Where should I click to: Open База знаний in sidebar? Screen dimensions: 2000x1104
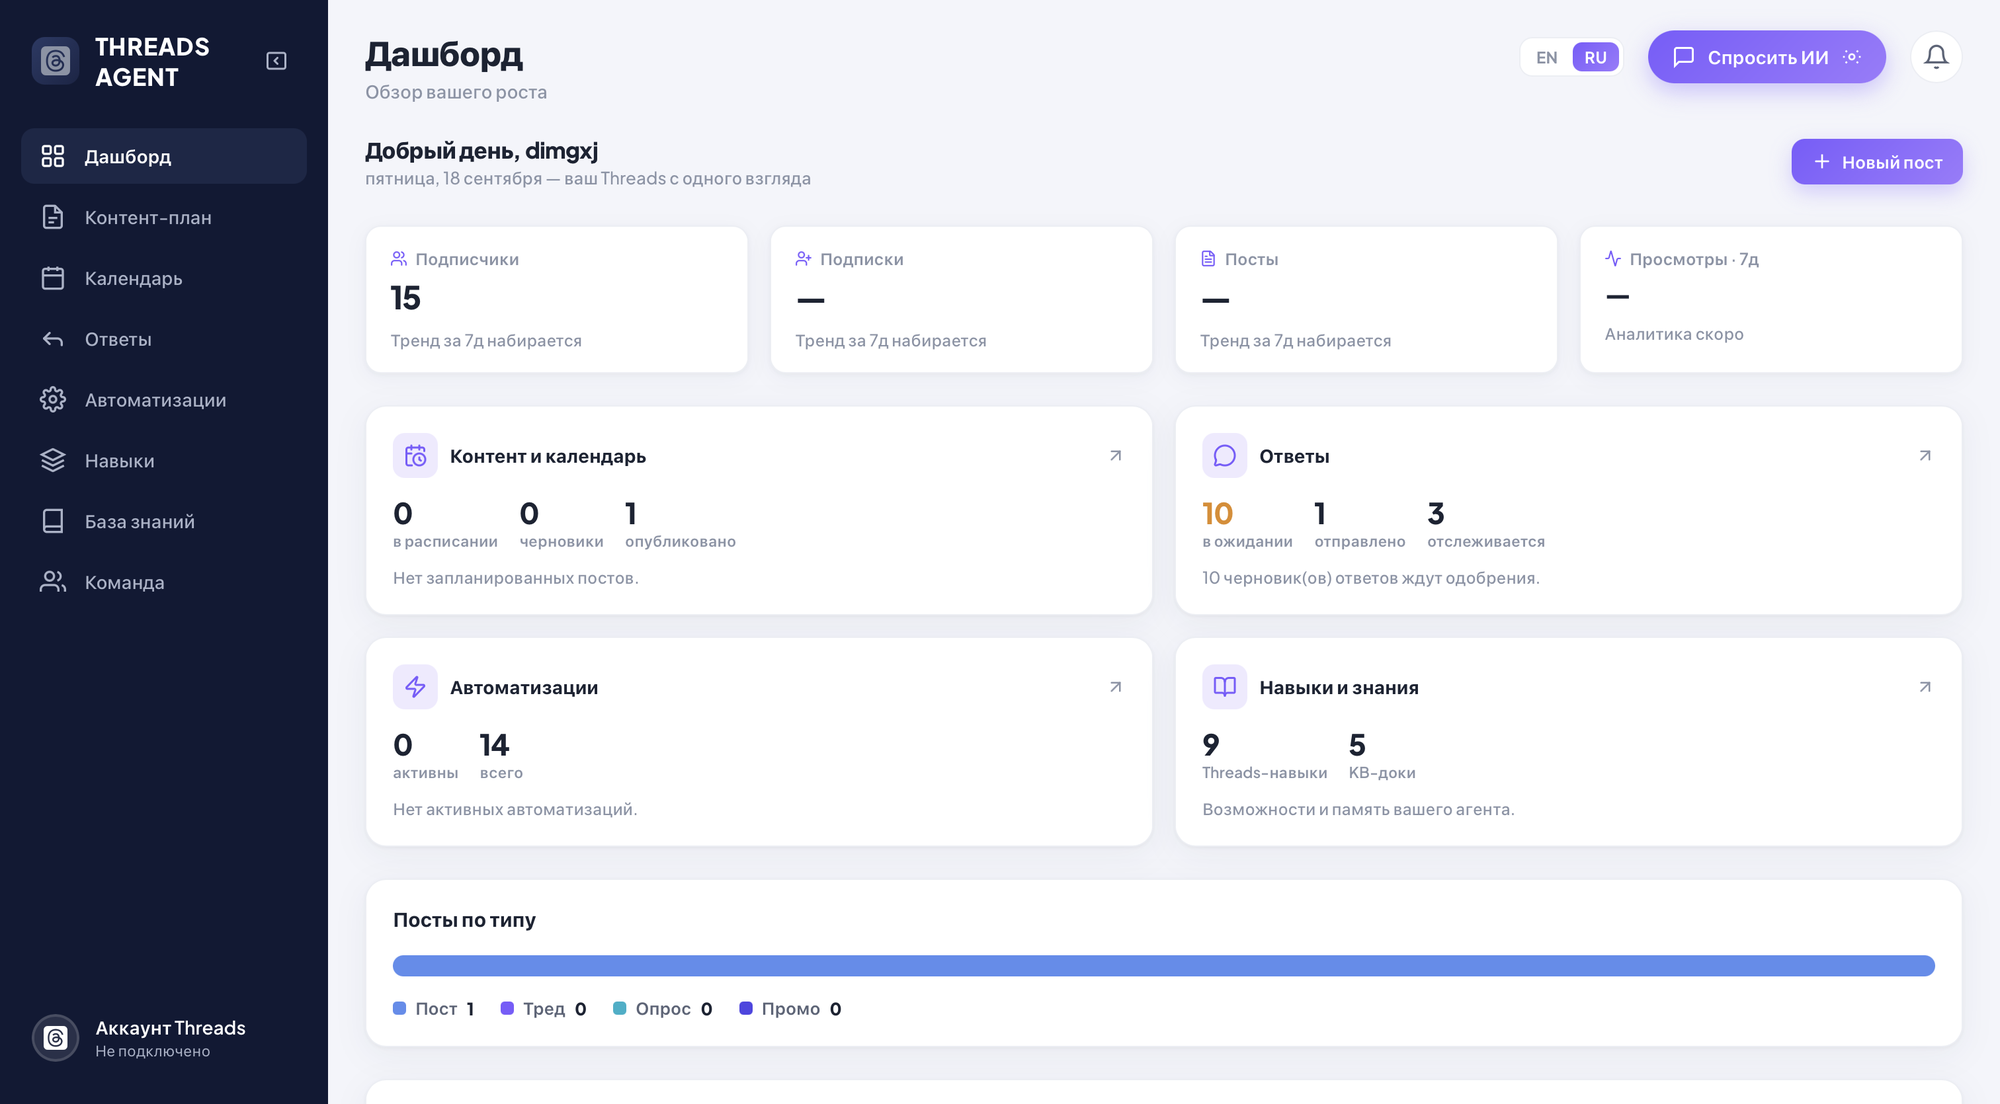(164, 522)
